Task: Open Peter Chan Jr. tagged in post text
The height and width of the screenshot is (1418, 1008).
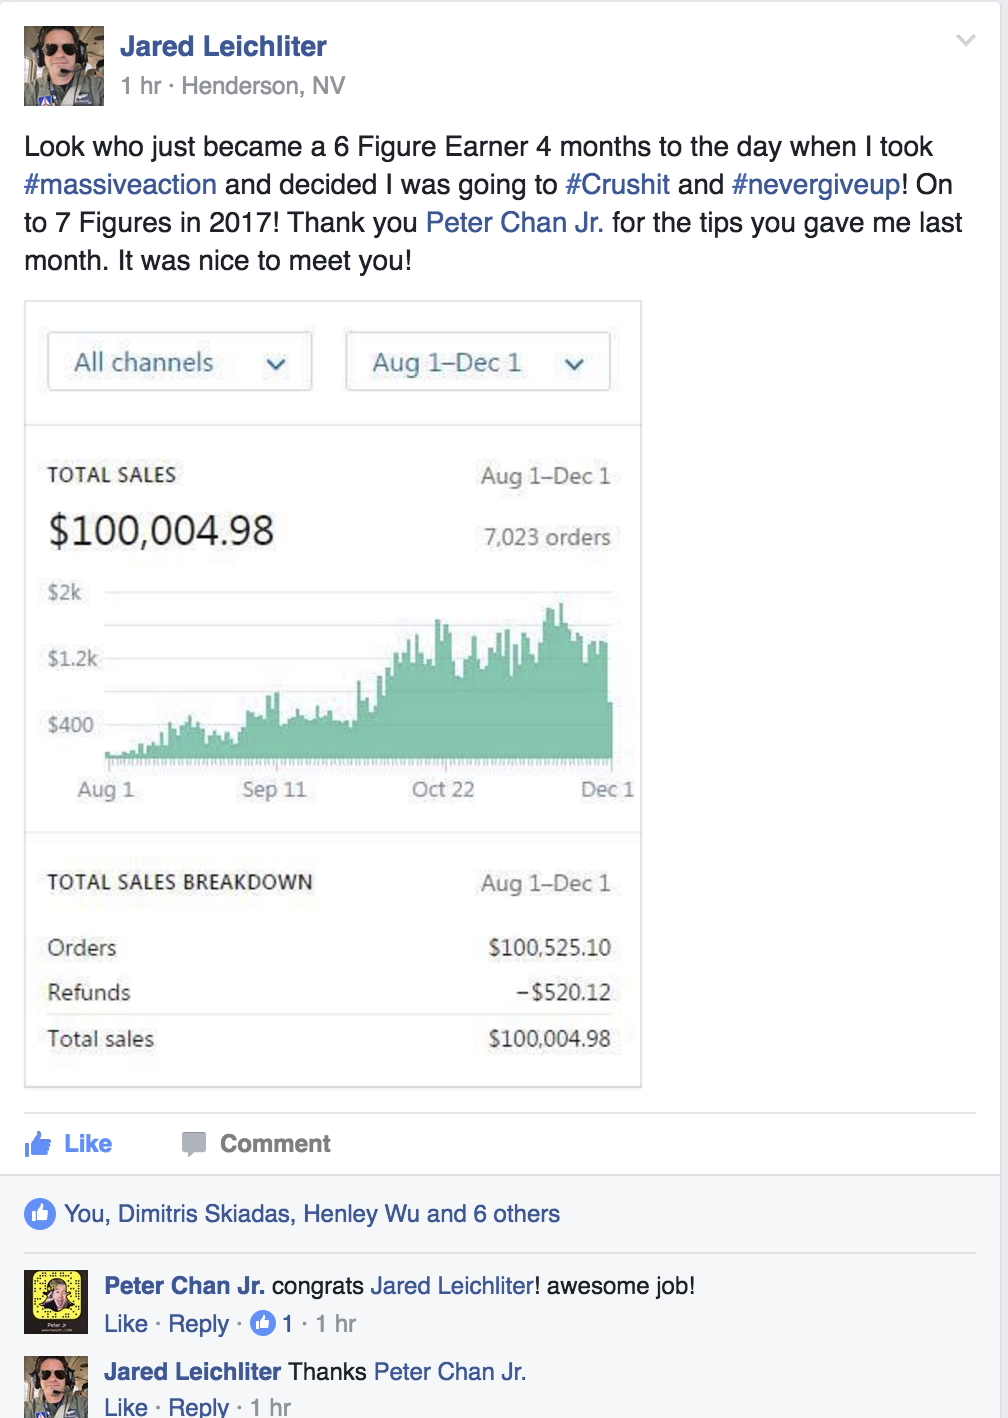Action: point(514,223)
